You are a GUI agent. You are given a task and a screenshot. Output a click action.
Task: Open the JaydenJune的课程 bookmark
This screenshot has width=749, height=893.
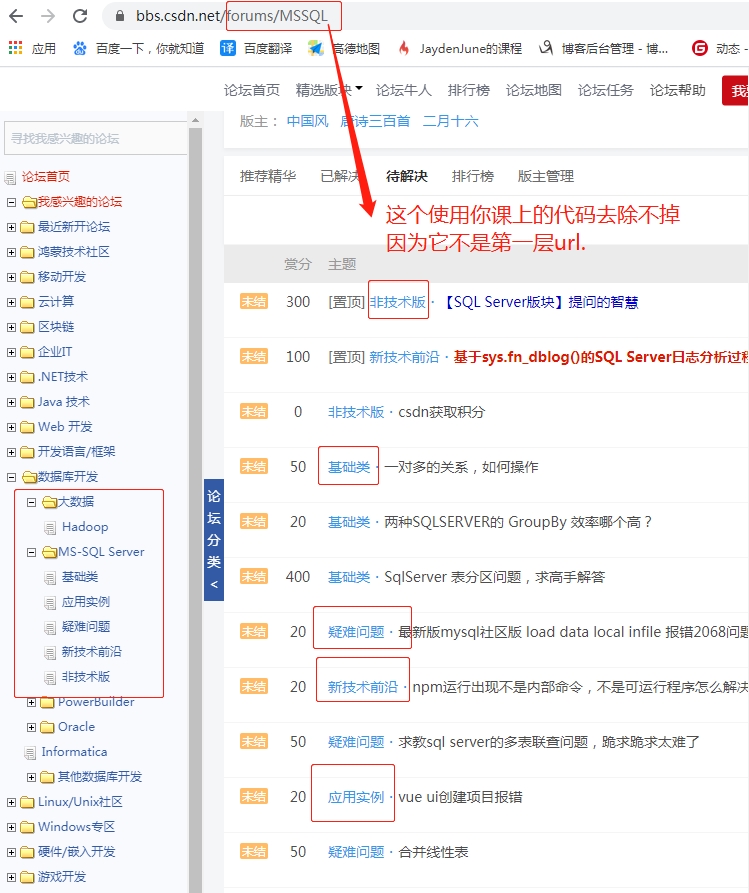tap(460, 48)
